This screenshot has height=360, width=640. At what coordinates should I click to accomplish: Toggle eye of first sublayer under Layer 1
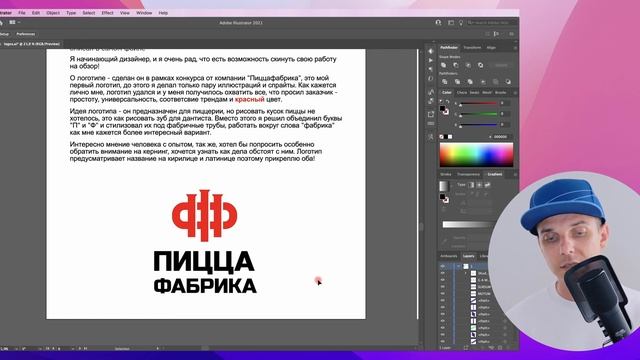click(443, 273)
